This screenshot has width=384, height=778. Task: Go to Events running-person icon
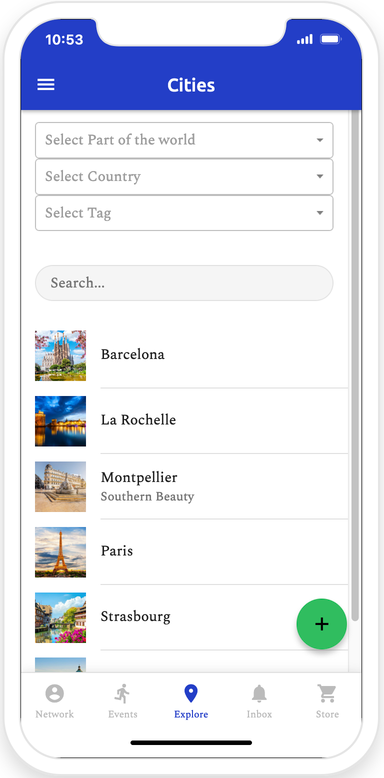122,693
